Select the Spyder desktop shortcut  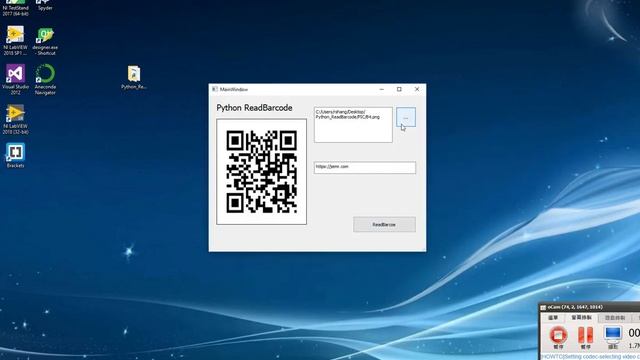(45, 5)
